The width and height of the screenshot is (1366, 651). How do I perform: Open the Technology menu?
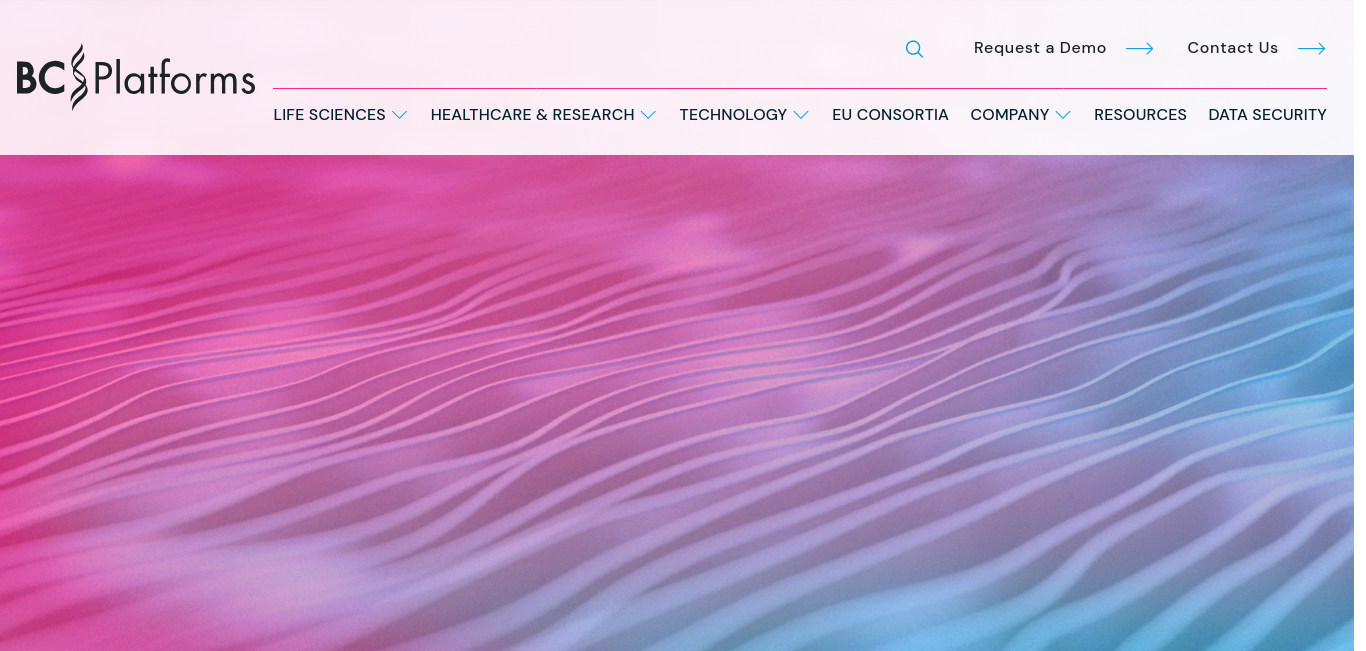[733, 115]
